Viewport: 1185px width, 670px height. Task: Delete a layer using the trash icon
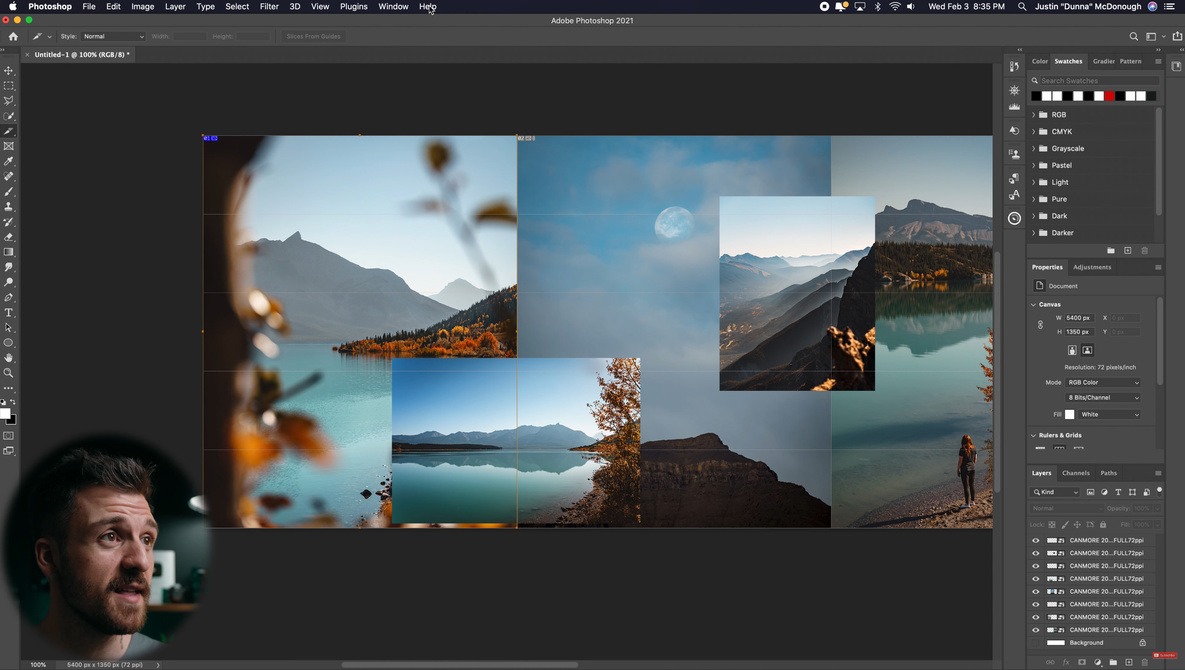click(x=1145, y=661)
